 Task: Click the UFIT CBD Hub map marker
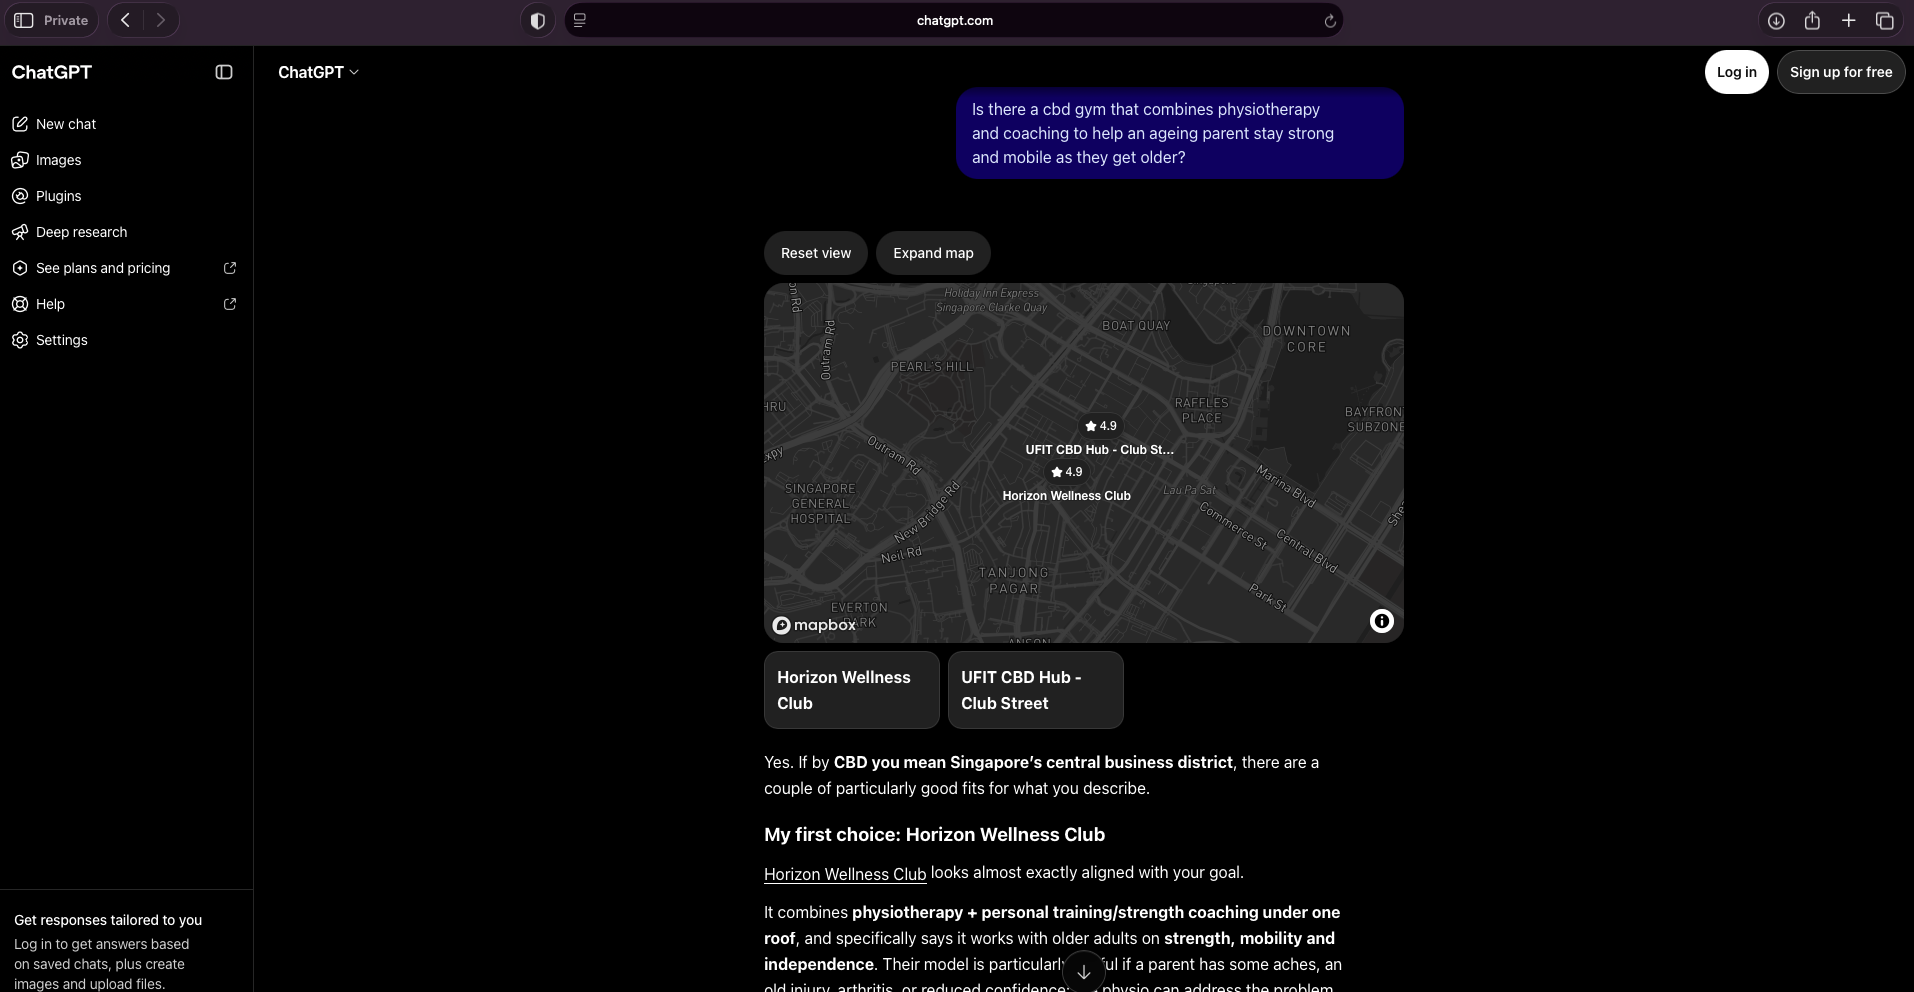tap(1101, 426)
